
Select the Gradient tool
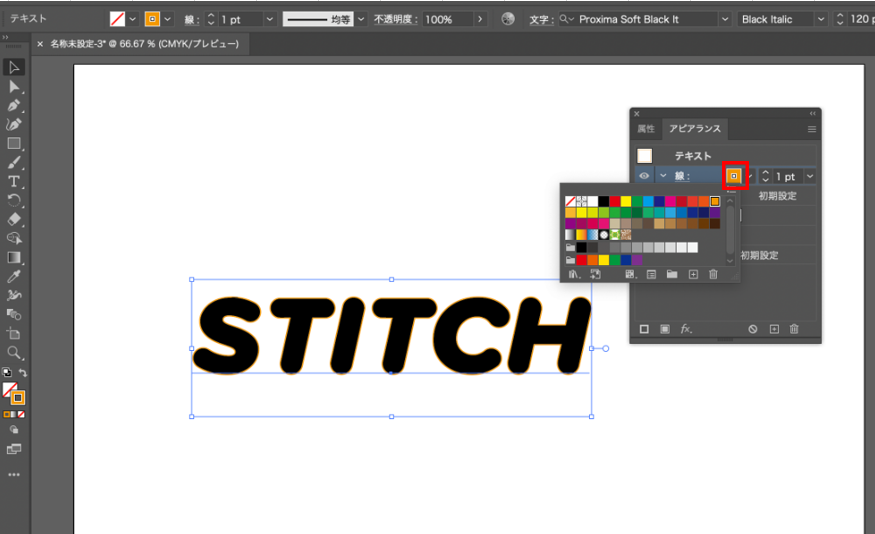pyautogui.click(x=14, y=257)
